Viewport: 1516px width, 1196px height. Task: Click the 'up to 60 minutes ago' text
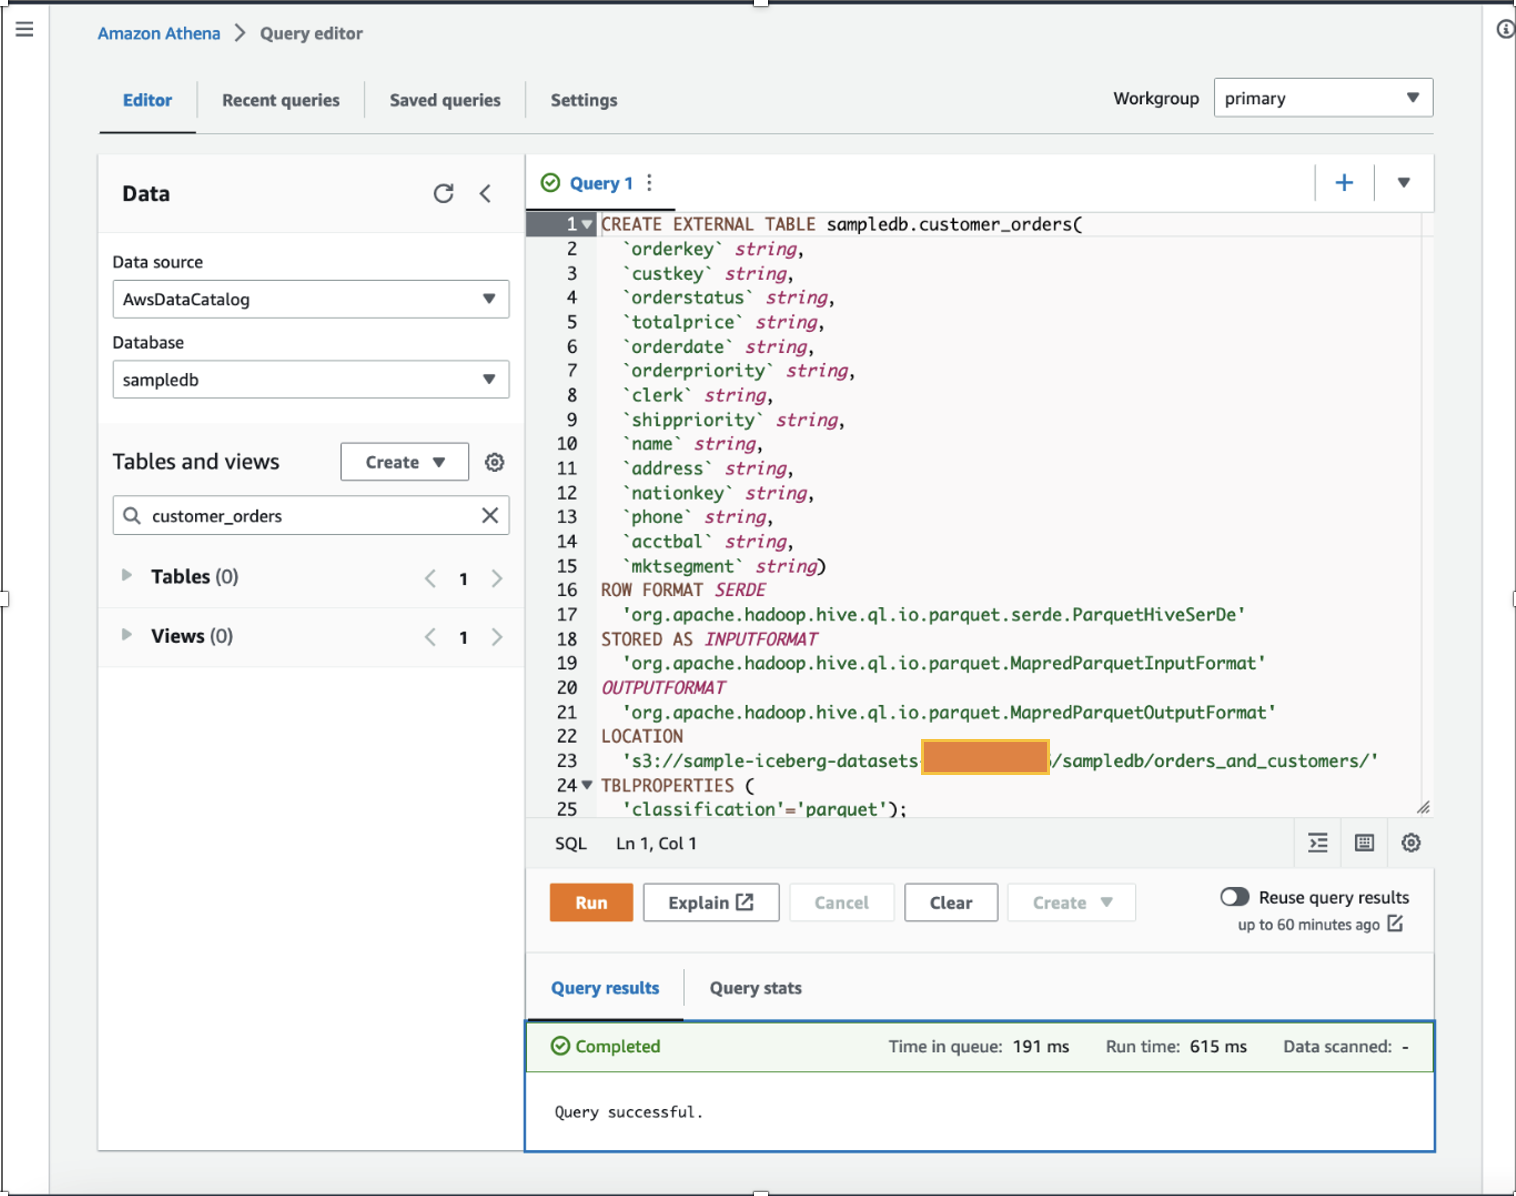[1308, 924]
